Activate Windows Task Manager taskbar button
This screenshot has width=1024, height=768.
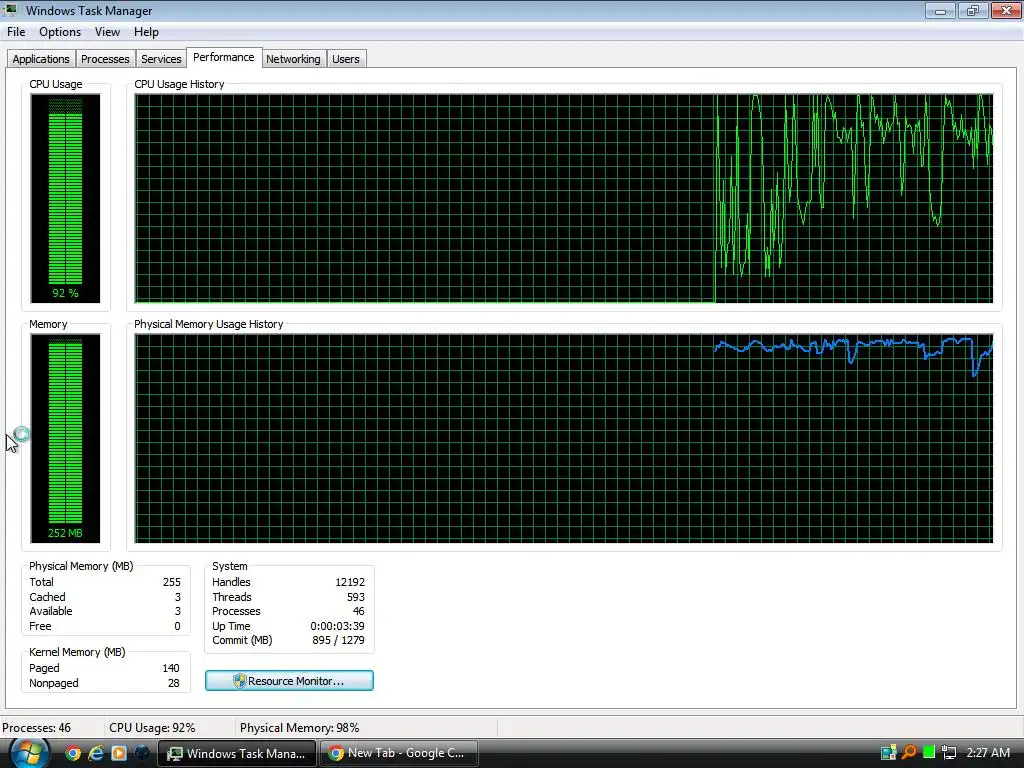tap(236, 753)
